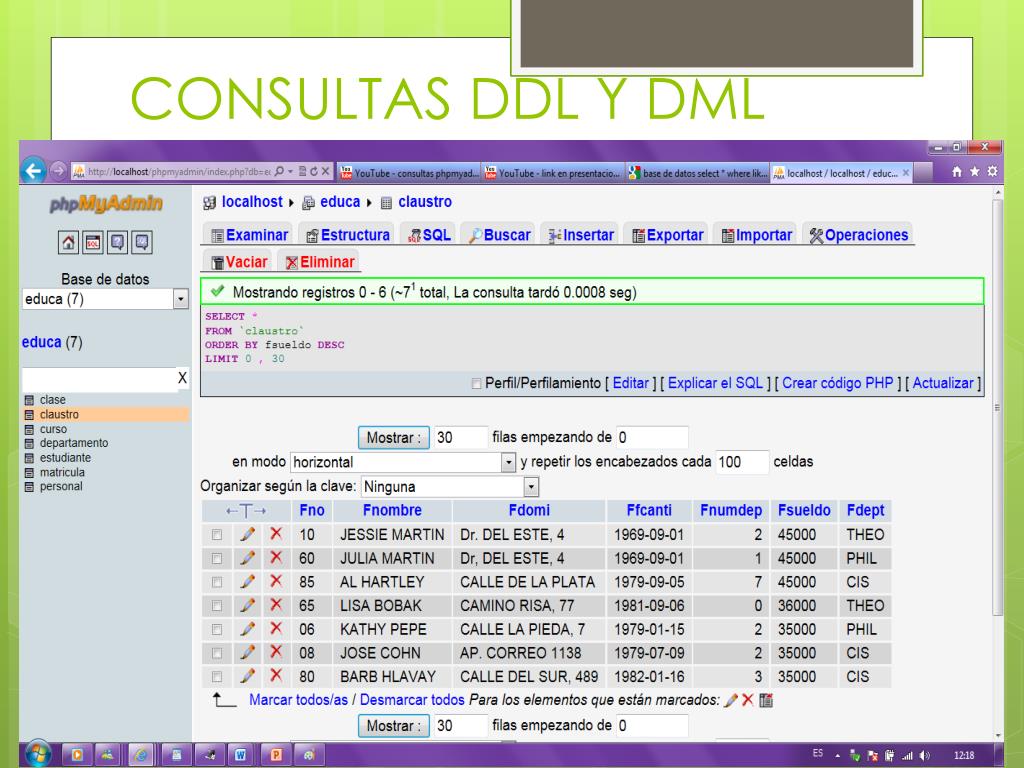Switch to the SQL tab
The image size is (1024, 768).
429,235
